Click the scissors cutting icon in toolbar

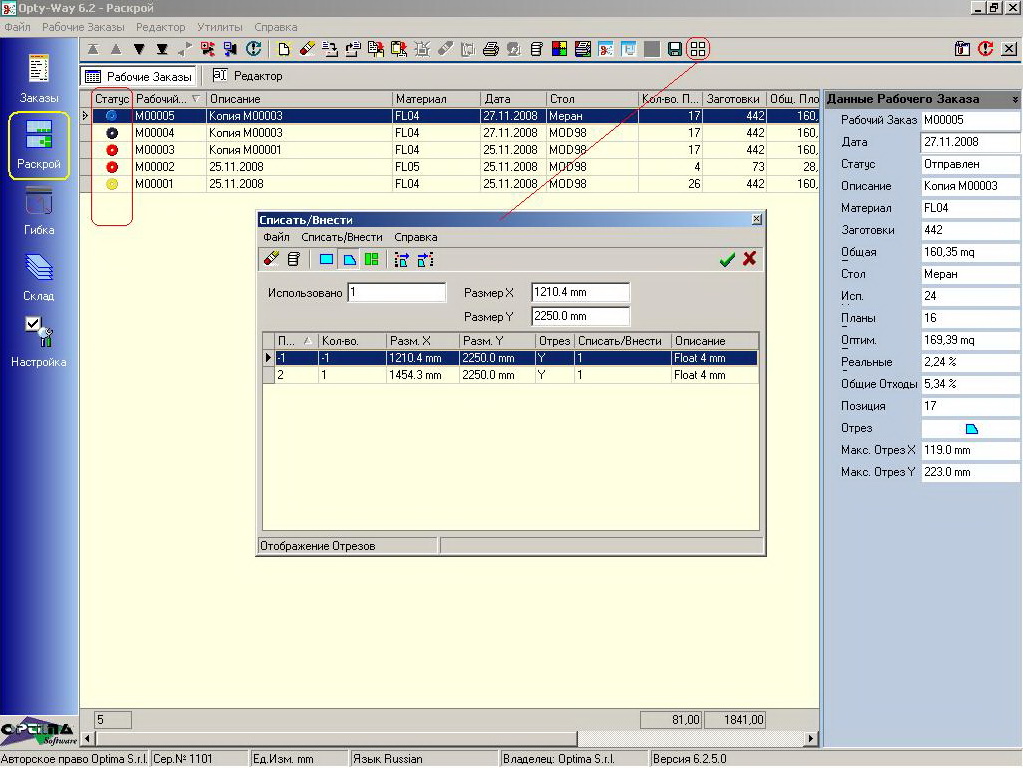(605, 49)
